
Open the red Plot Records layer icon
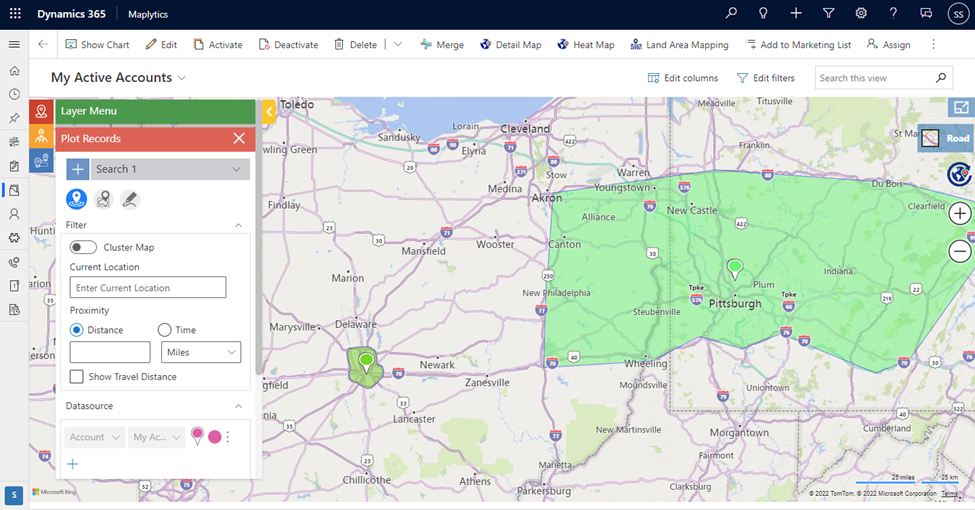pyautogui.click(x=41, y=111)
